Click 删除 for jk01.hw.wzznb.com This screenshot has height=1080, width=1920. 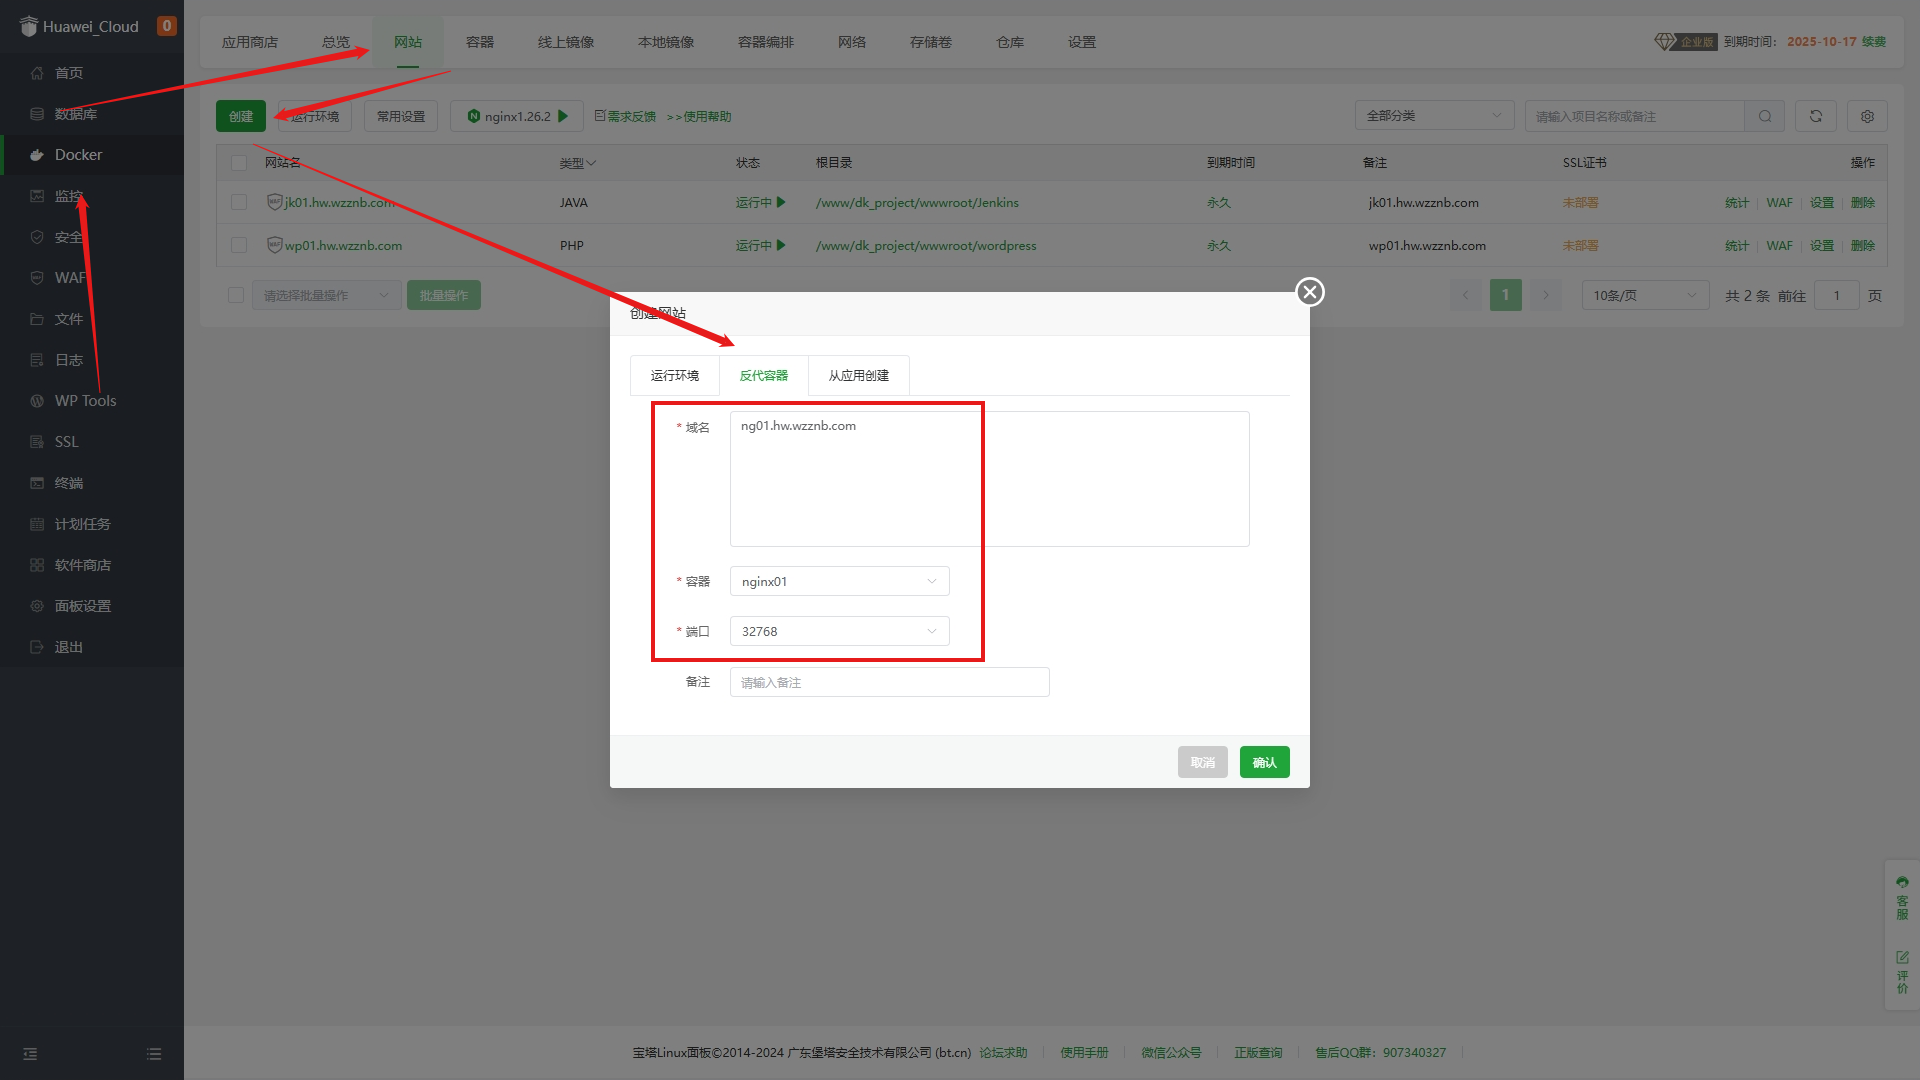pos(1863,202)
